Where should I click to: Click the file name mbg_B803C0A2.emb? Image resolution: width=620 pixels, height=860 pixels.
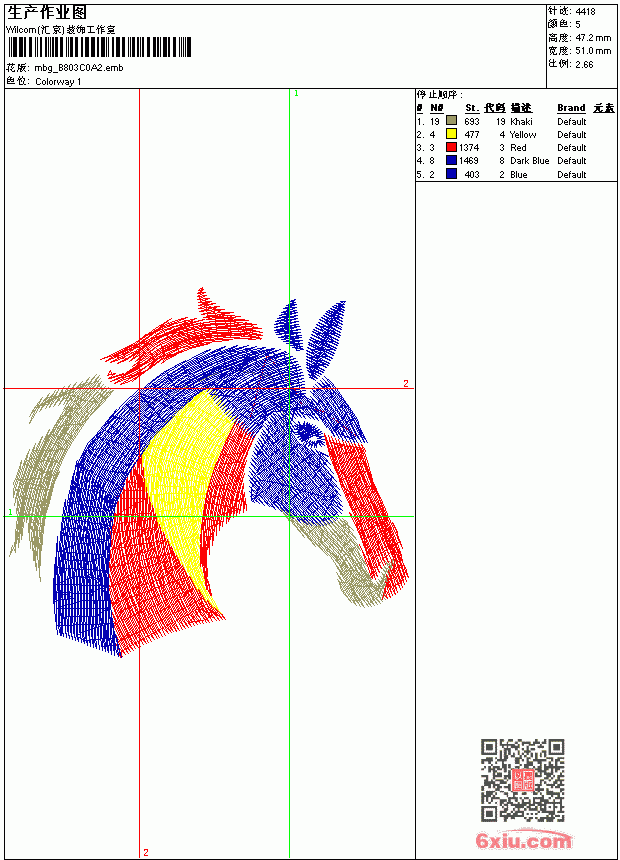(79, 68)
